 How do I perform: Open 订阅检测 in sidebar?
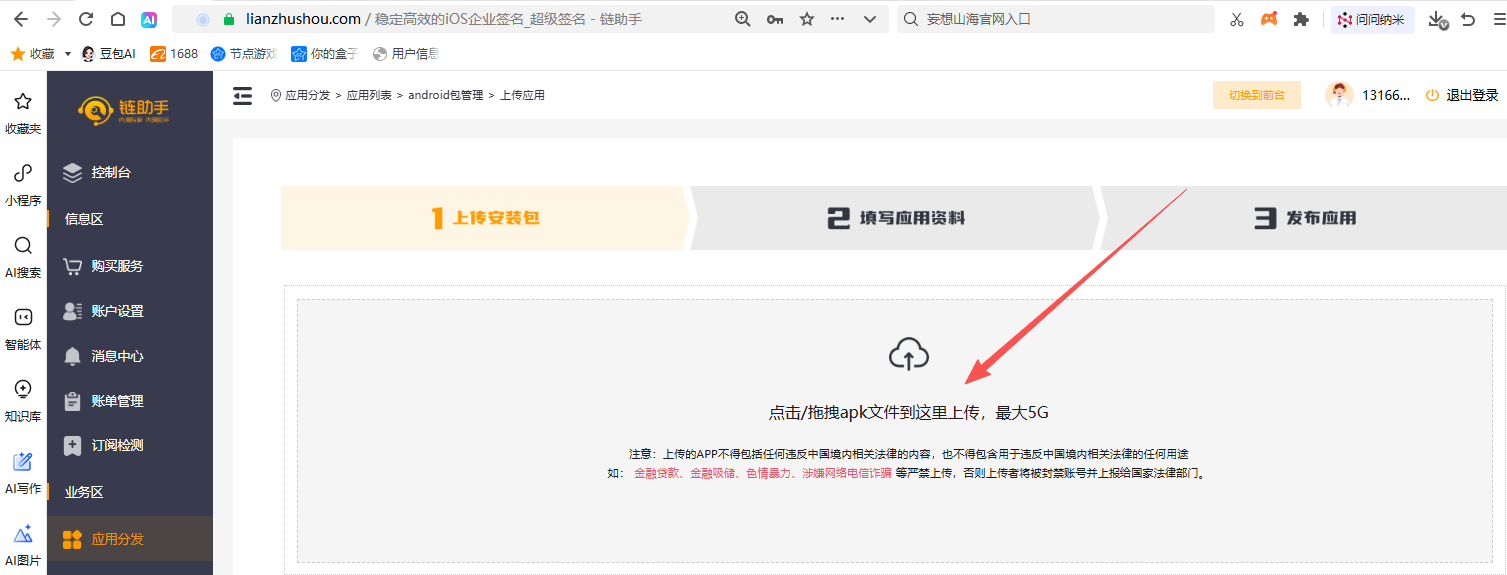tap(116, 445)
